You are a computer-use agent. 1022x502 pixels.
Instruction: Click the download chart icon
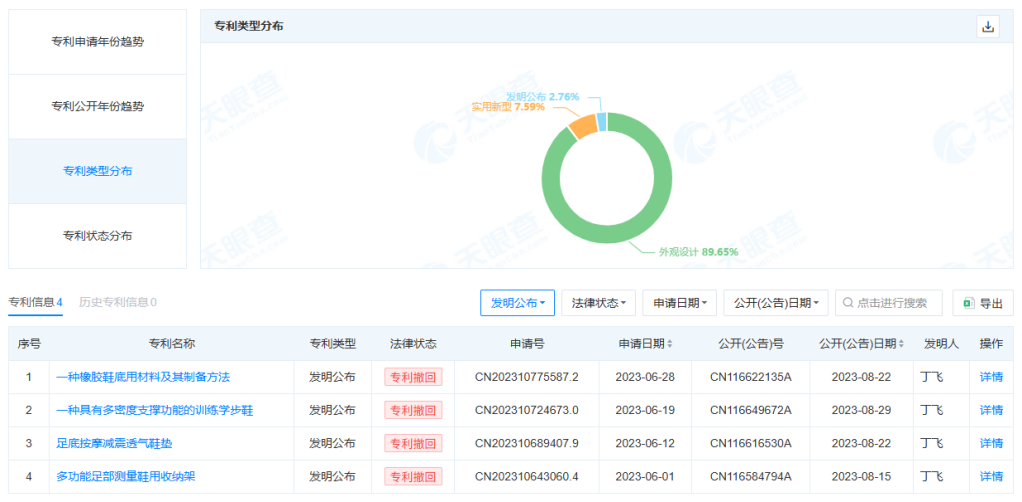tap(988, 27)
